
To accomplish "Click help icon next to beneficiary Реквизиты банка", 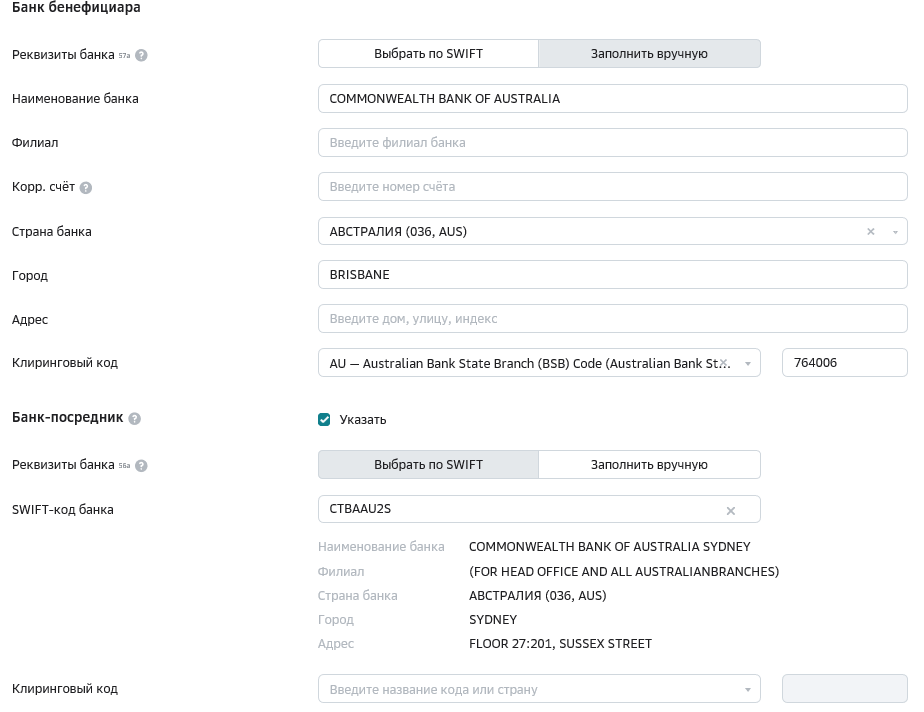I will (x=141, y=55).
